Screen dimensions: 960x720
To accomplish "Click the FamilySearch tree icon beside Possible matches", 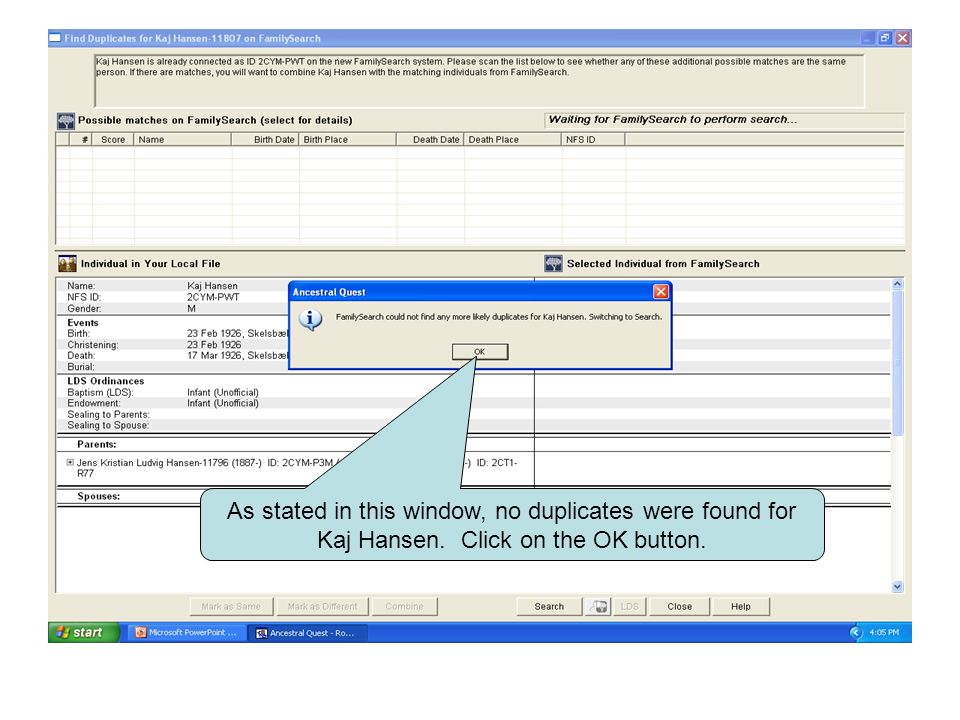I will point(66,121).
